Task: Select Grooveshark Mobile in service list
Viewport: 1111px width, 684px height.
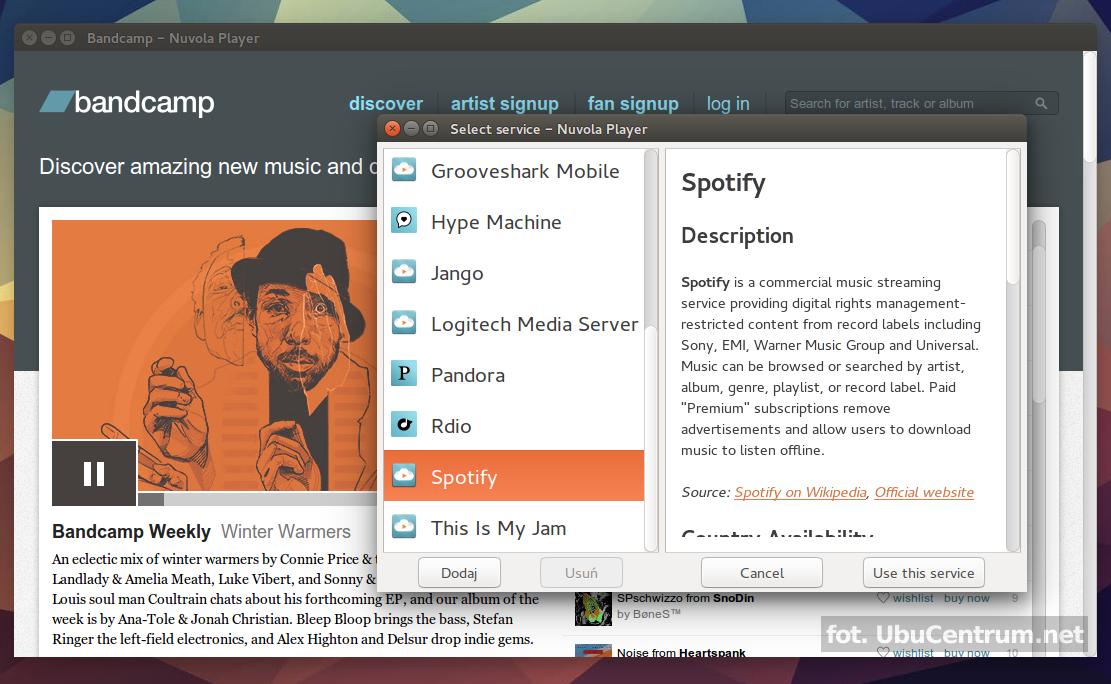Action: [x=514, y=171]
